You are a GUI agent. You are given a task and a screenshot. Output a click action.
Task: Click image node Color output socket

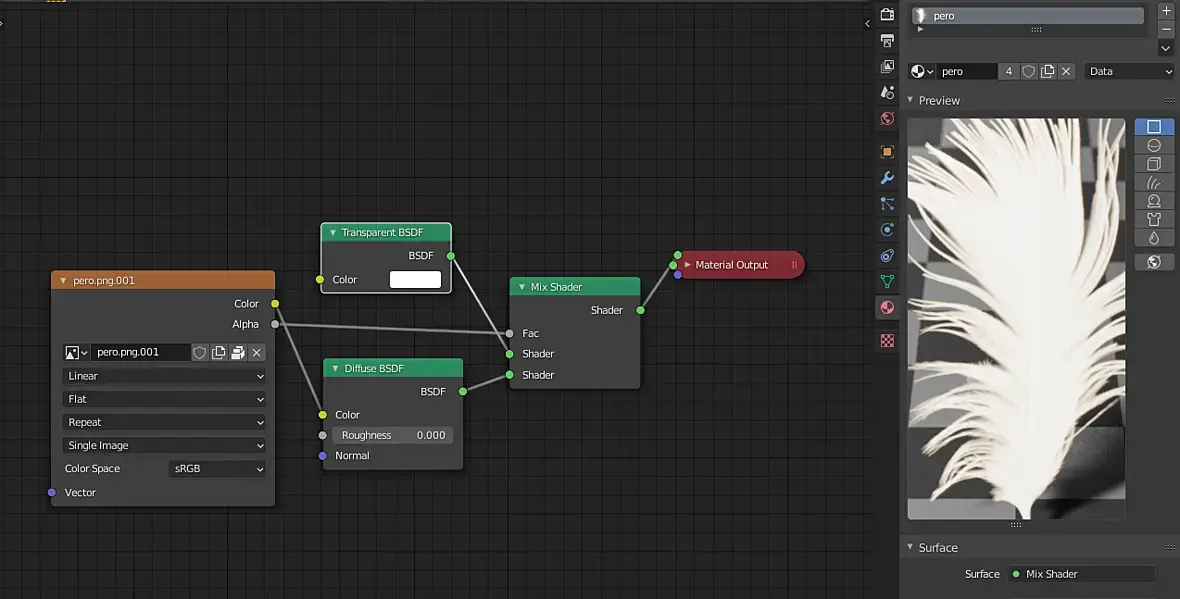[x=275, y=304]
